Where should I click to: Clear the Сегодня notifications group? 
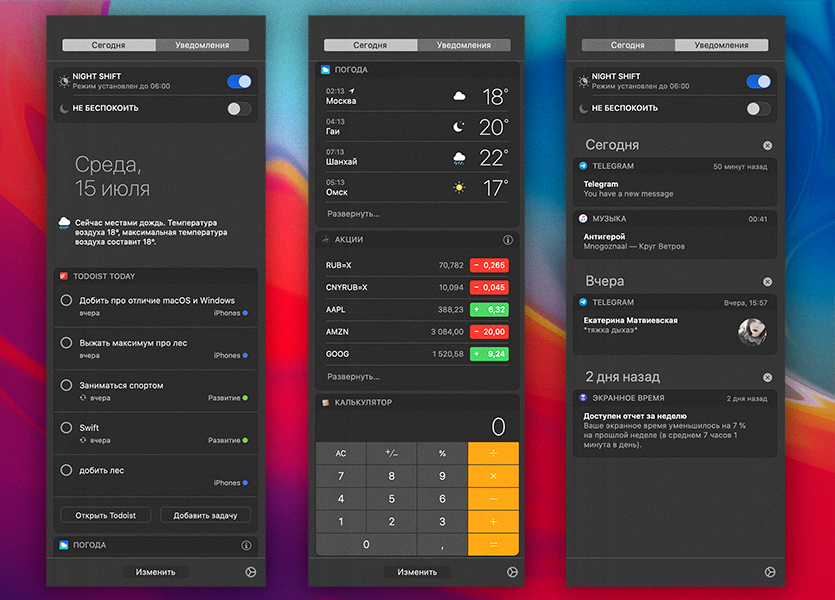click(x=767, y=145)
